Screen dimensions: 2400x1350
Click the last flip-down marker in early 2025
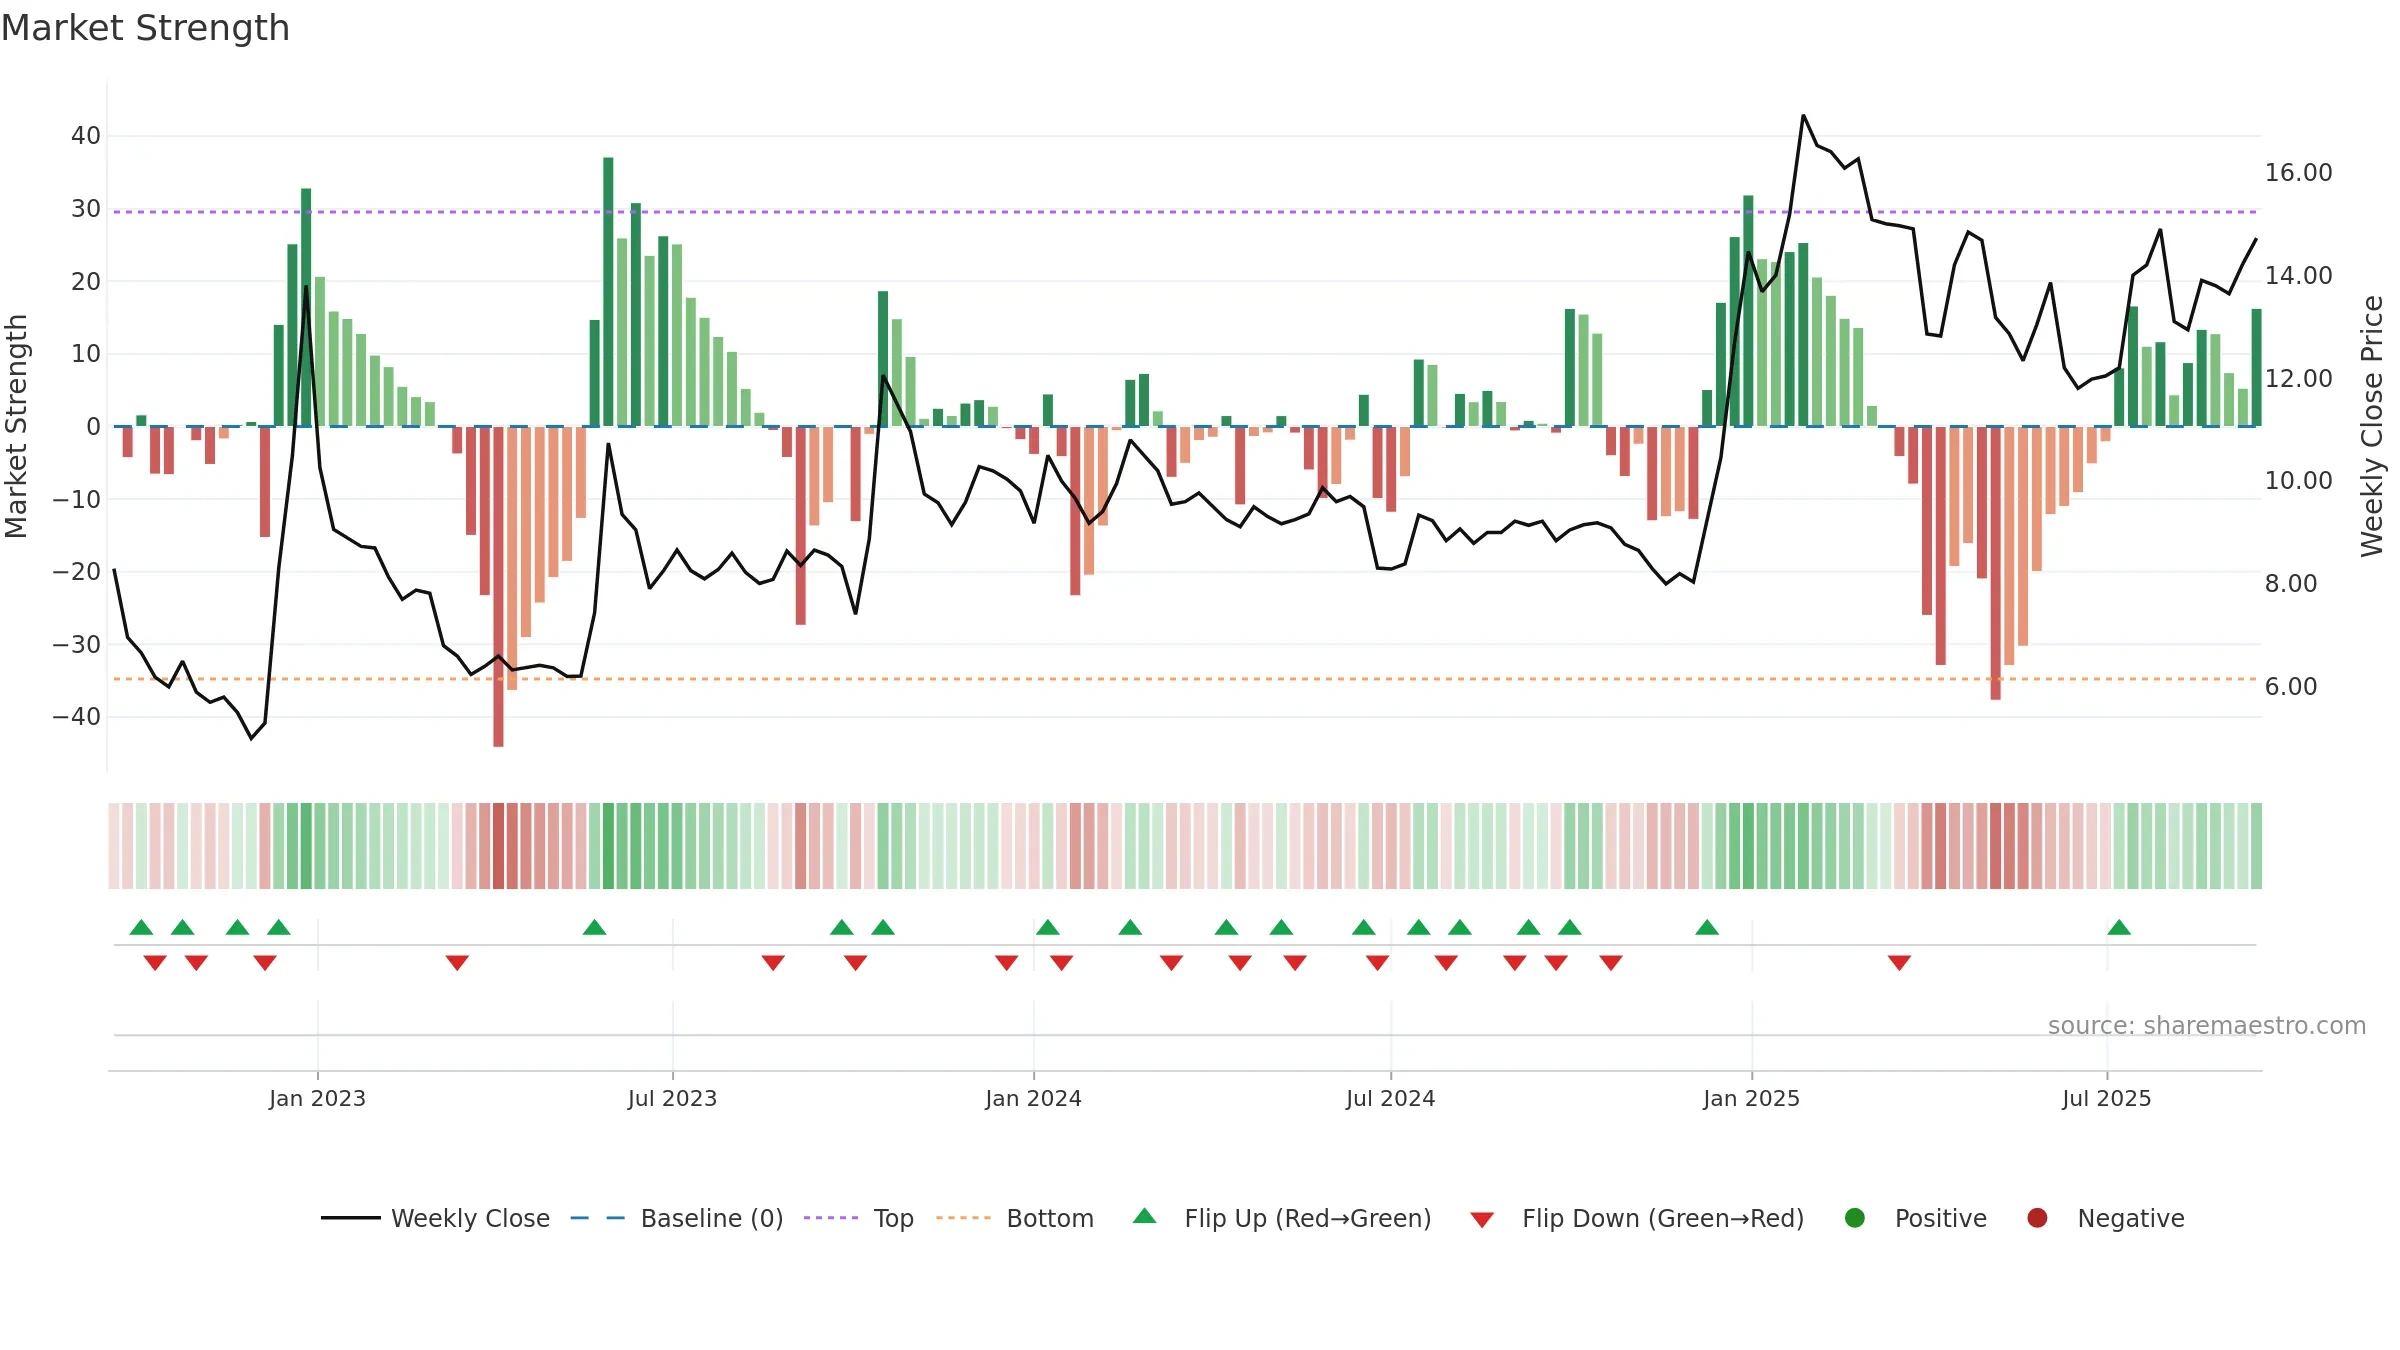tap(1899, 963)
